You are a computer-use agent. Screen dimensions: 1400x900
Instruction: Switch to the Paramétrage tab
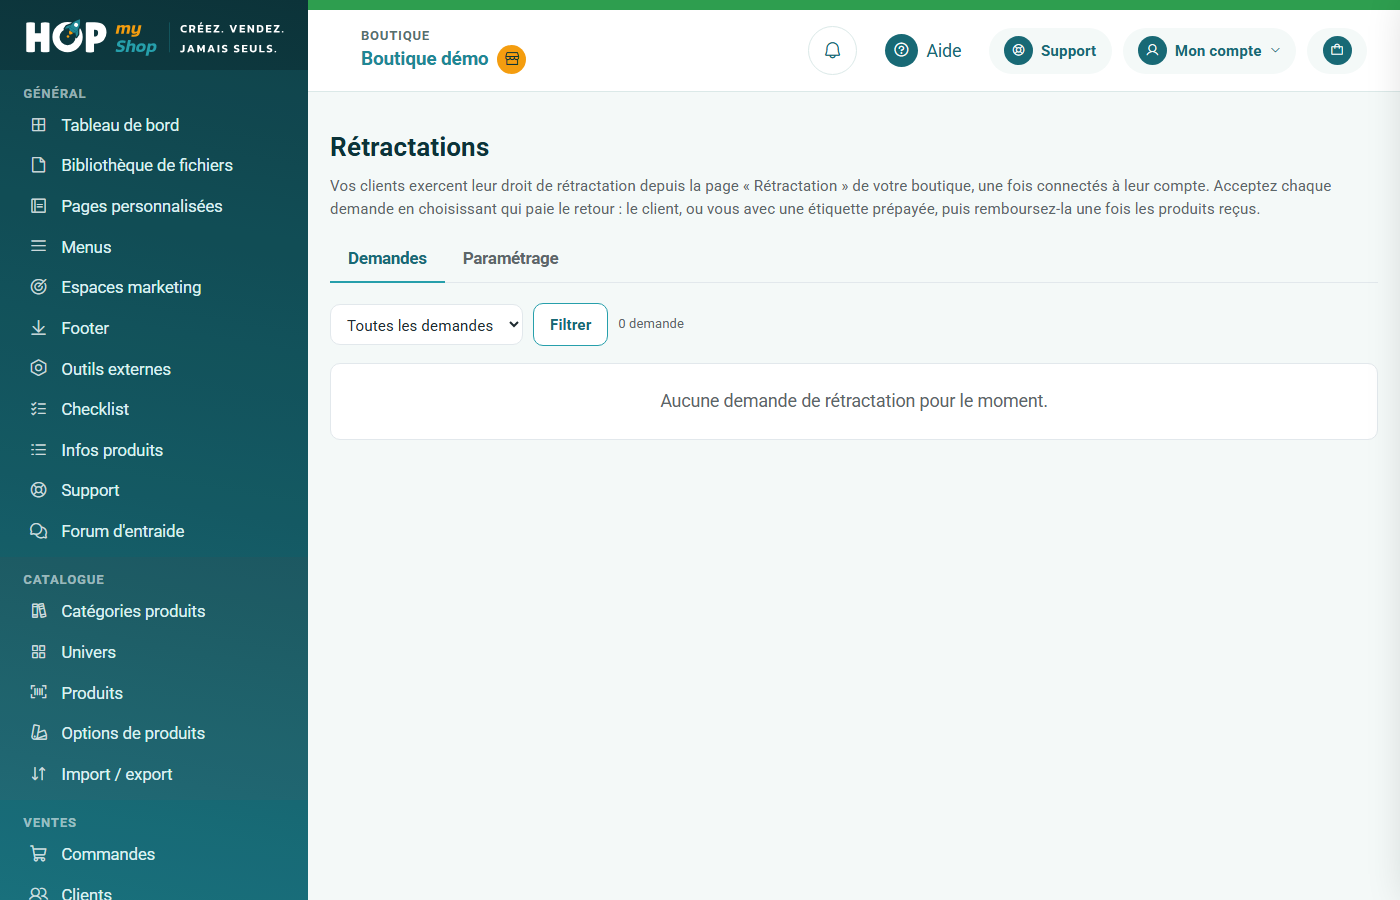(510, 258)
